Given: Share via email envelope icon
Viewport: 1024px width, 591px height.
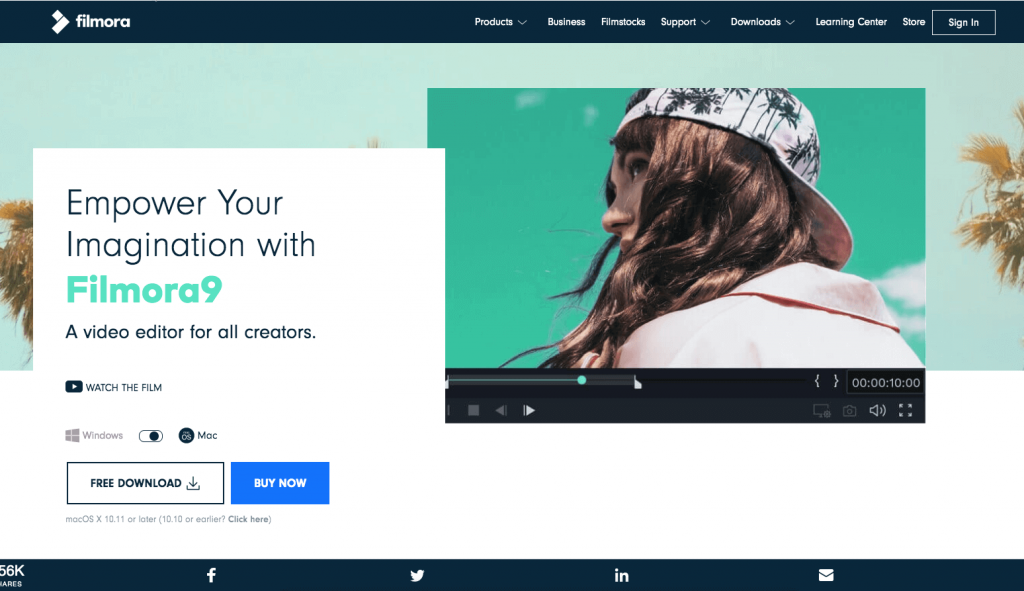Looking at the screenshot, I should [826, 575].
